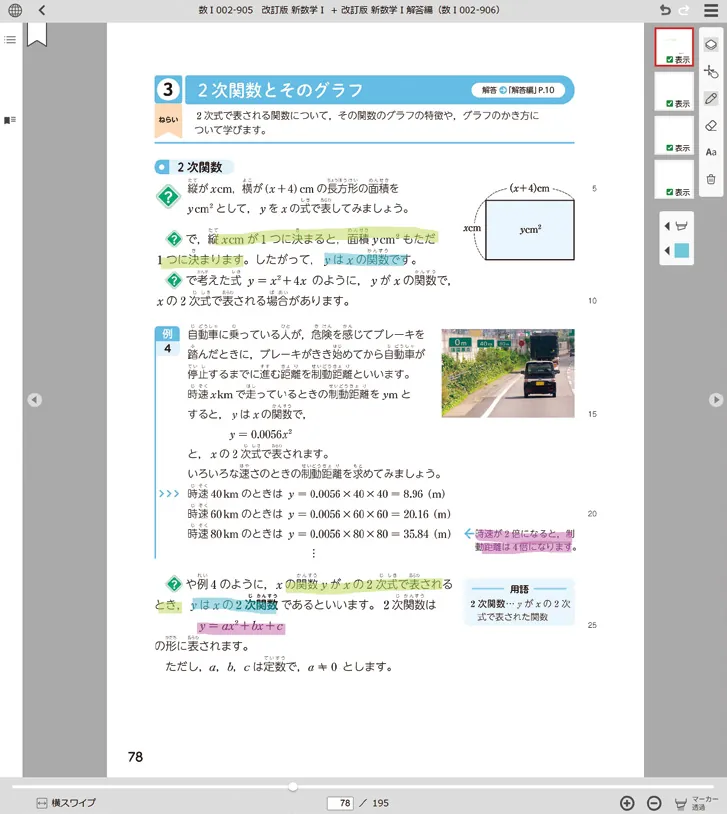Go to next page arrow

click(716, 400)
